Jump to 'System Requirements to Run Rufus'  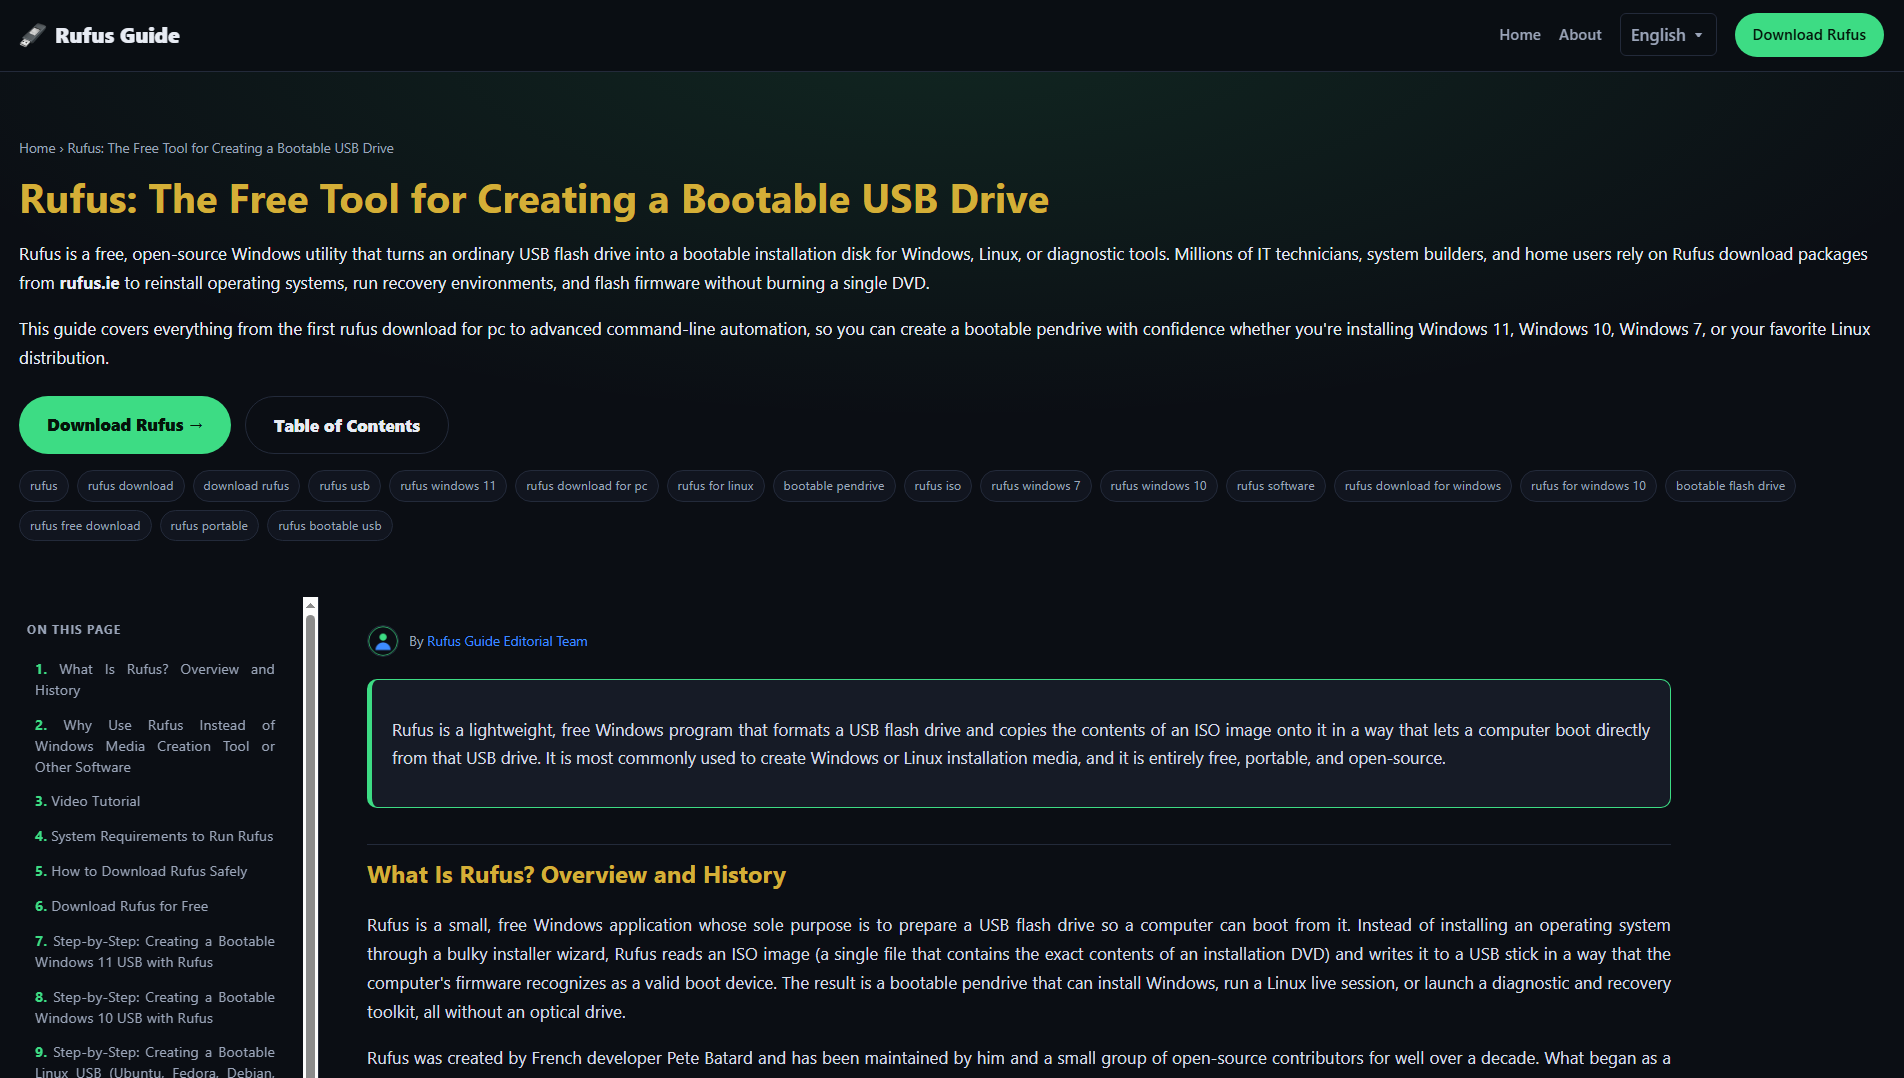point(154,836)
